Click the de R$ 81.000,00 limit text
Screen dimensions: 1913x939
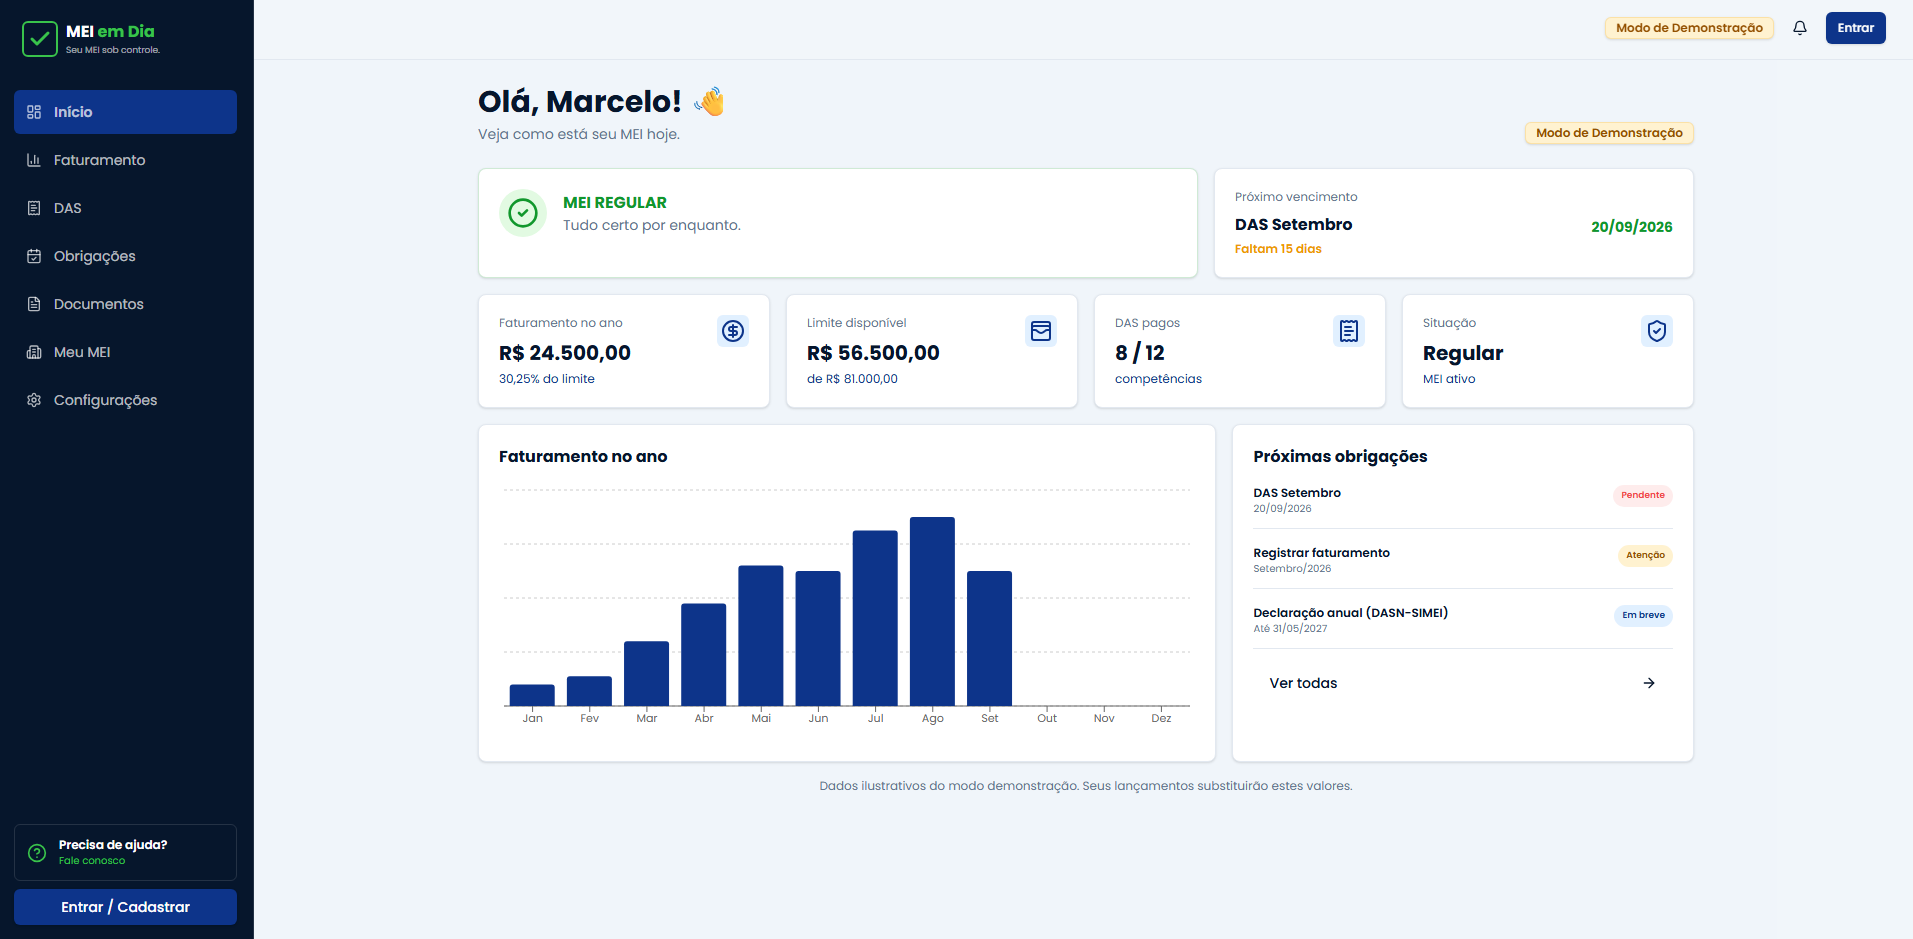852,379
